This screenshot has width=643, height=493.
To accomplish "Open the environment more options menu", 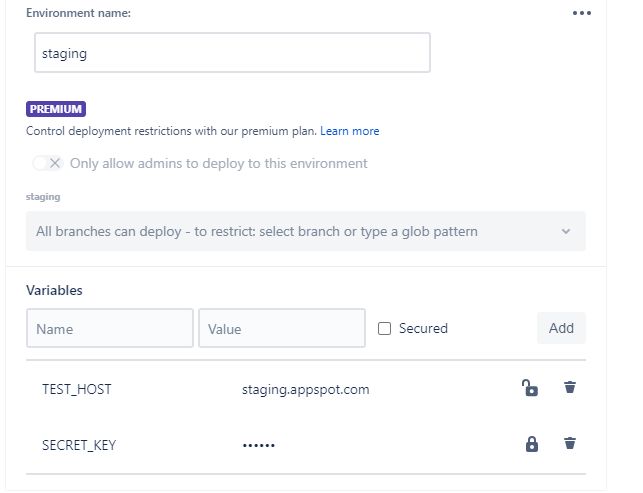I will tap(582, 13).
